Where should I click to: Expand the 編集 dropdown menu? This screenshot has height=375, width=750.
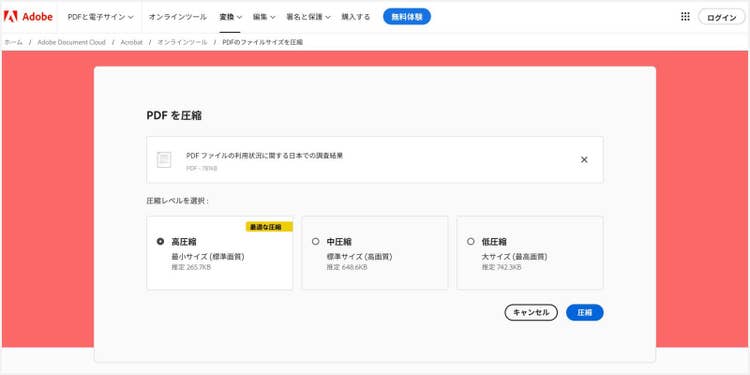coord(264,17)
